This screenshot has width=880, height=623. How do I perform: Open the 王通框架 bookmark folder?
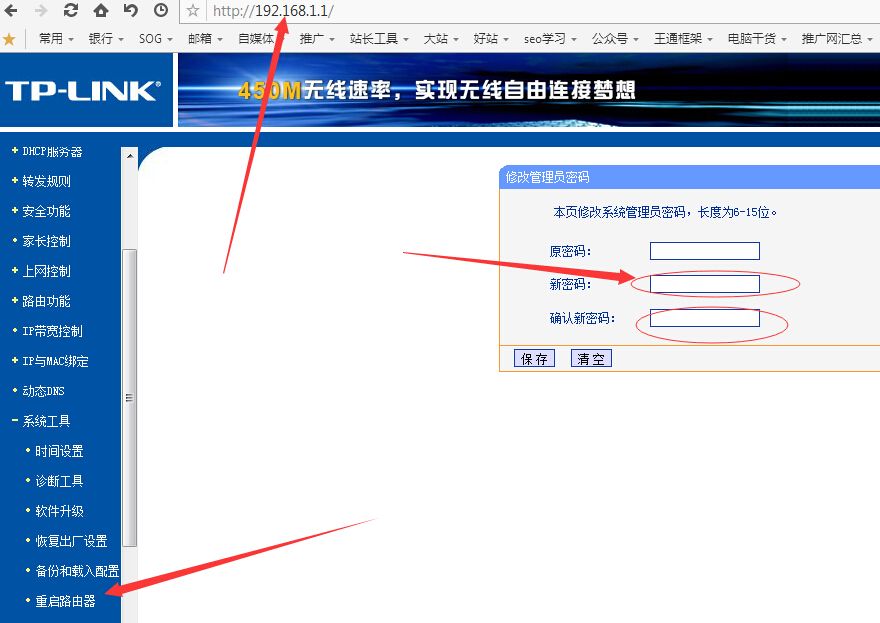click(x=684, y=39)
